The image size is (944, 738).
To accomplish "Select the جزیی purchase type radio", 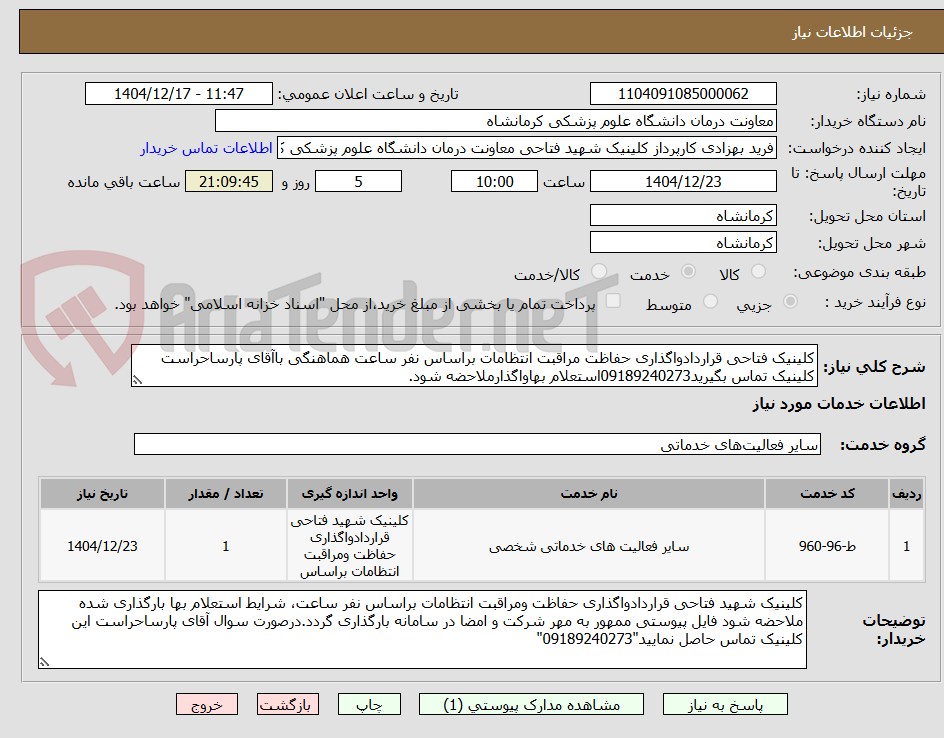I will pos(790,302).
